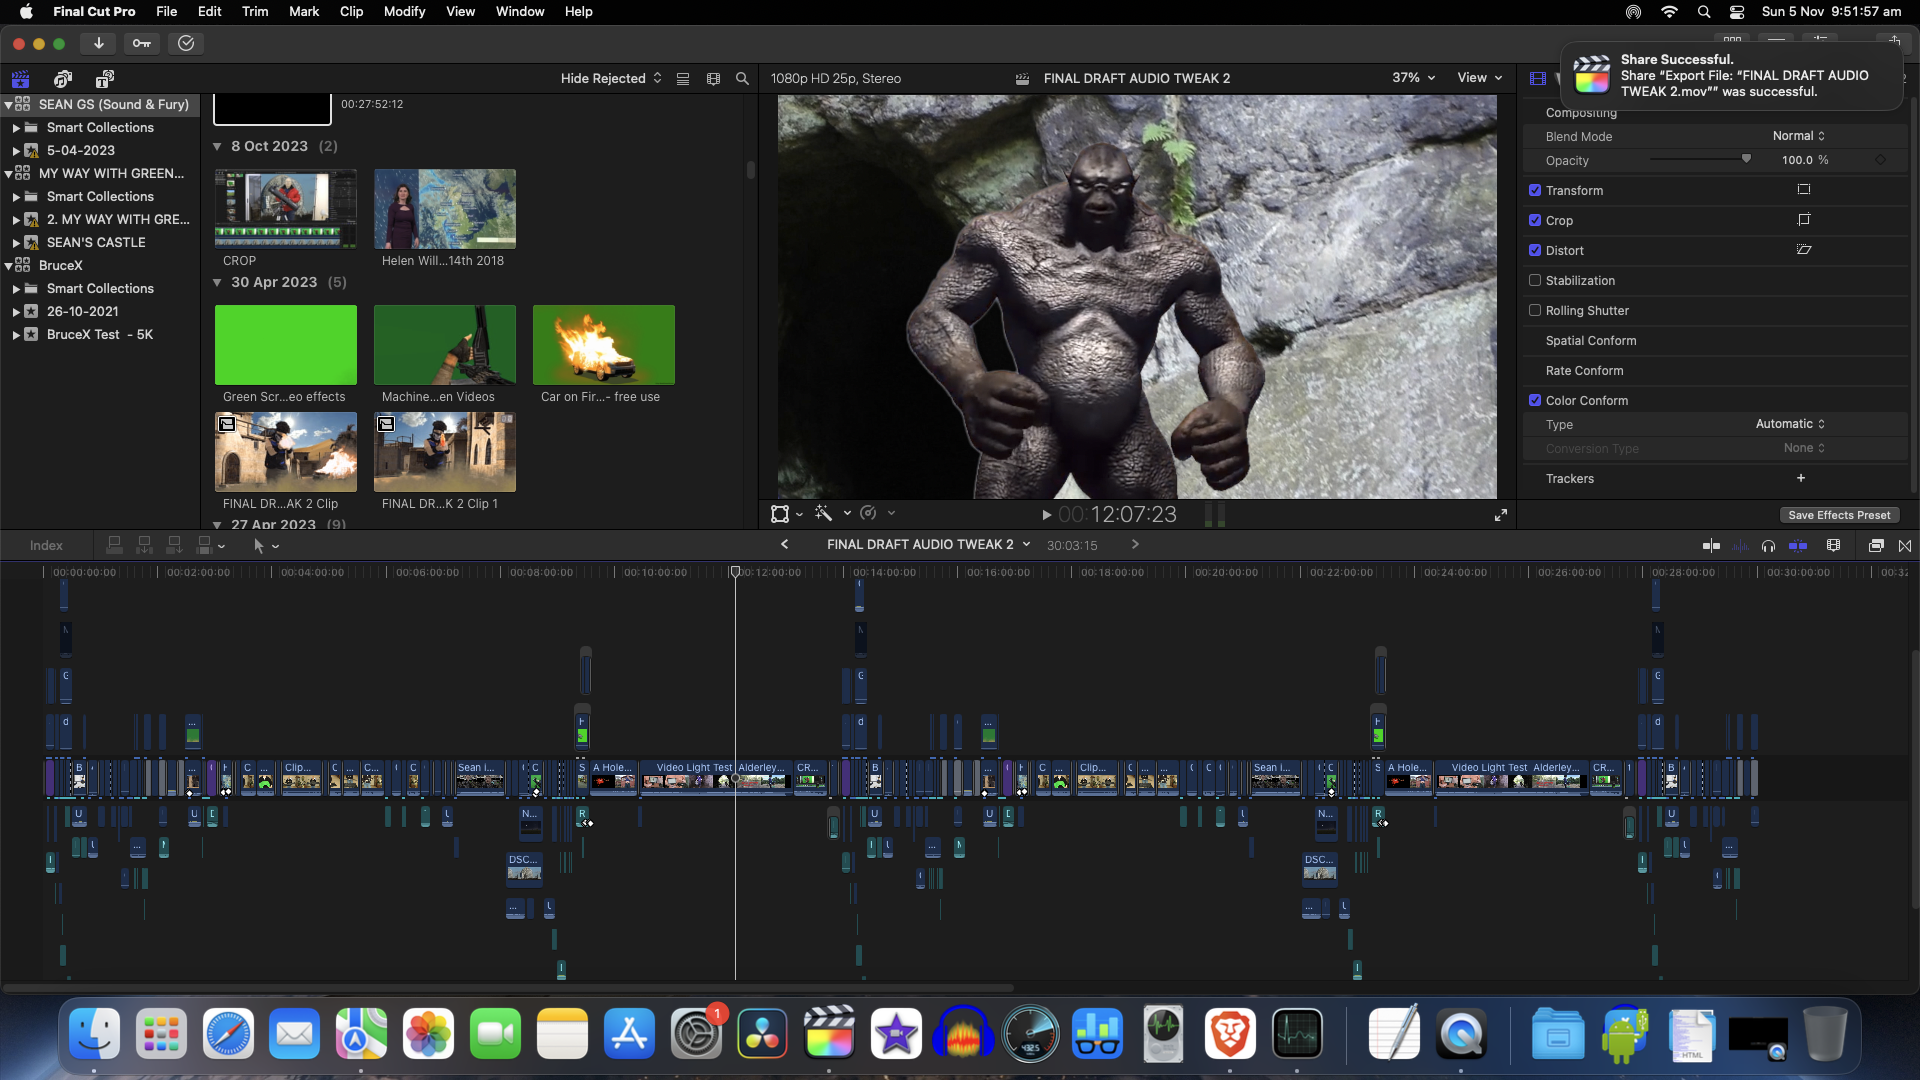Image resolution: width=1920 pixels, height=1080 pixels.
Task: Click the browser search magnifier icon
Action: 742,79
